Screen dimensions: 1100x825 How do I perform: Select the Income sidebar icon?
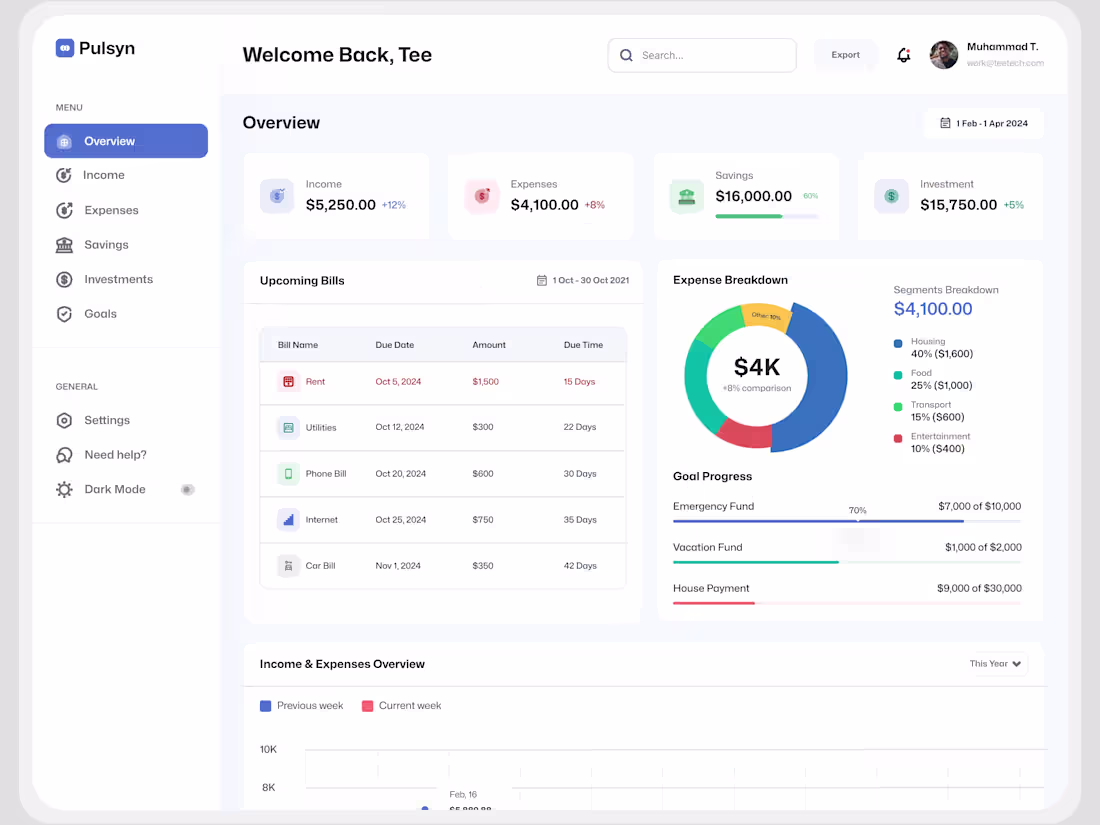(65, 175)
